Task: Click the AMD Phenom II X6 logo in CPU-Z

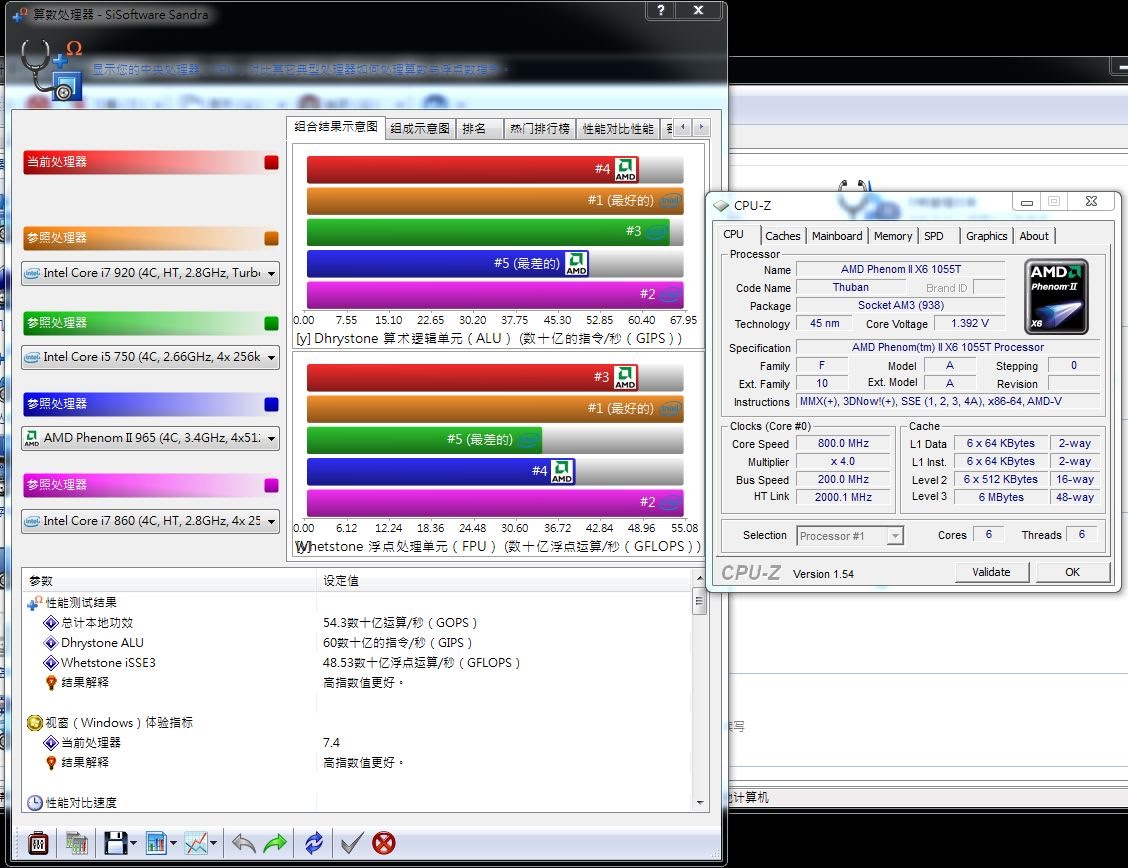Action: 1056,296
